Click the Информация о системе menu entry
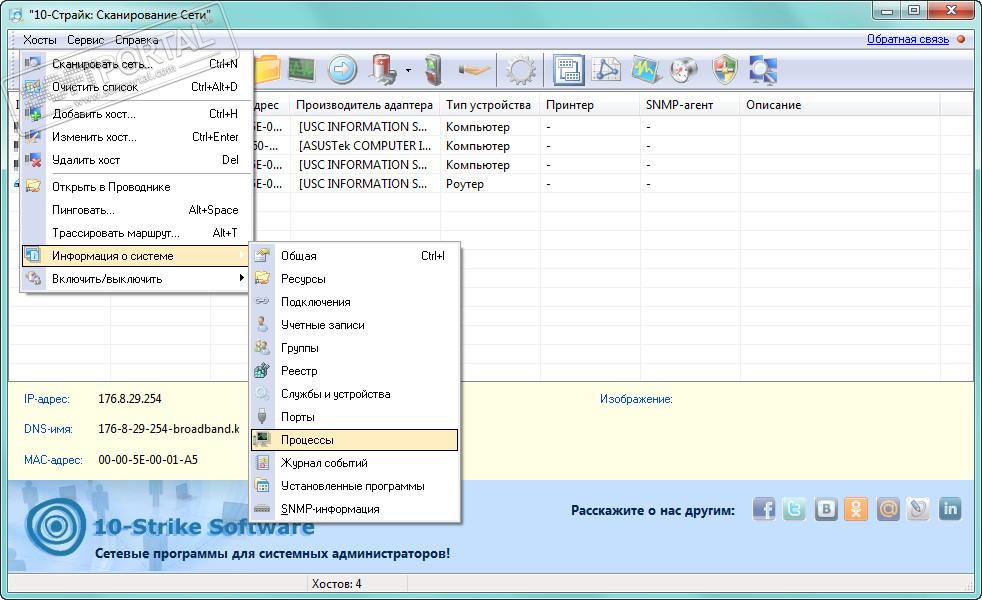The height and width of the screenshot is (600, 982). 136,256
